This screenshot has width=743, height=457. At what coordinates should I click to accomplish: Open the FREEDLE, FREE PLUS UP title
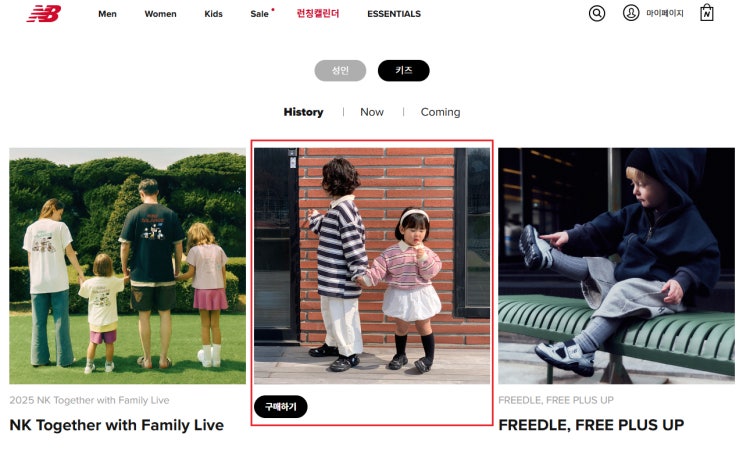[x=591, y=425]
